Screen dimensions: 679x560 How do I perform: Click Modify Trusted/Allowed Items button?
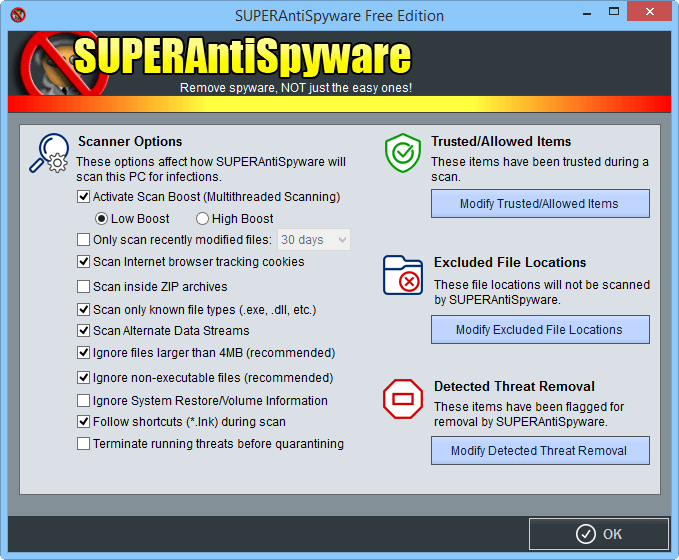click(540, 204)
